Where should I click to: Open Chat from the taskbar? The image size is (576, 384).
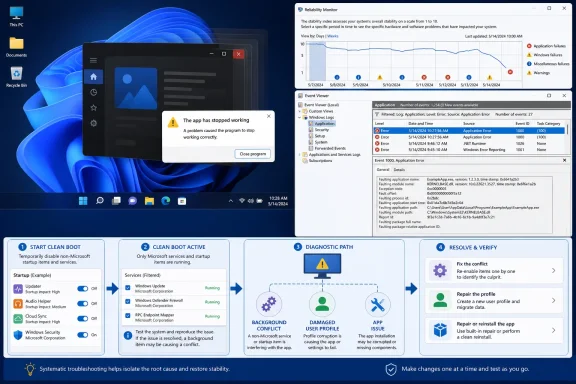(133, 201)
